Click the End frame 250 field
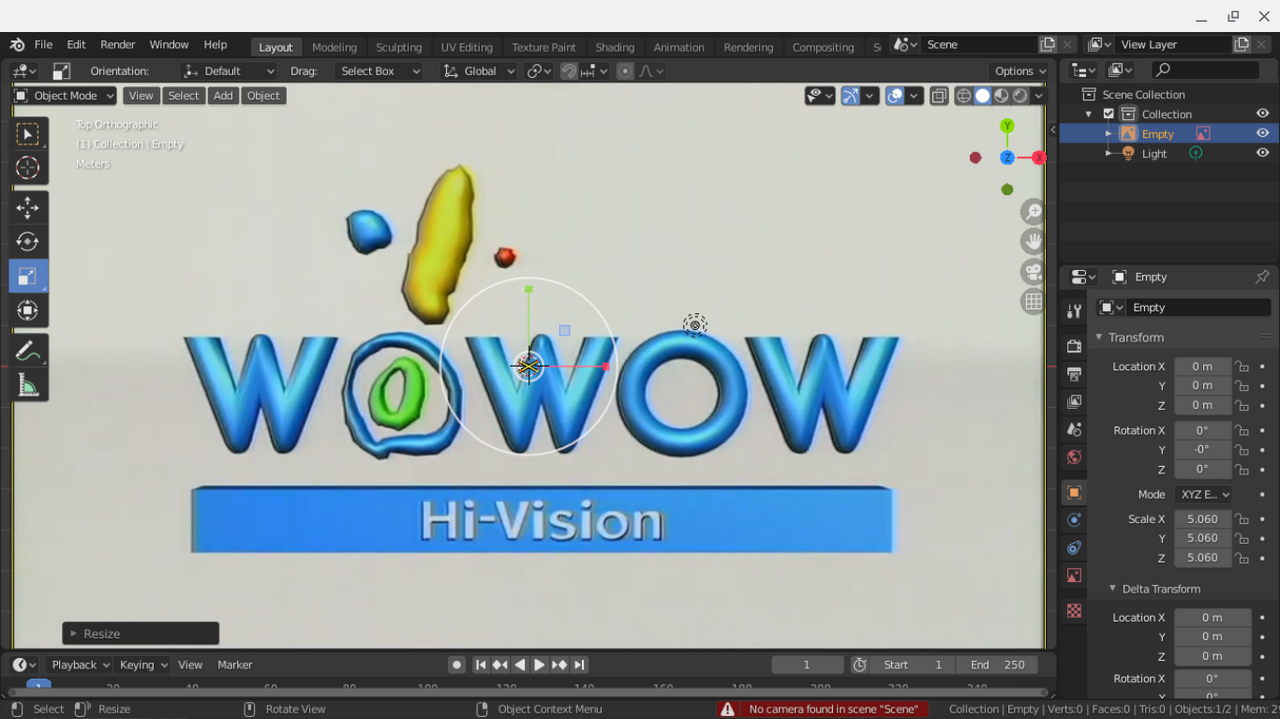The height and width of the screenshot is (719, 1280). 996,665
